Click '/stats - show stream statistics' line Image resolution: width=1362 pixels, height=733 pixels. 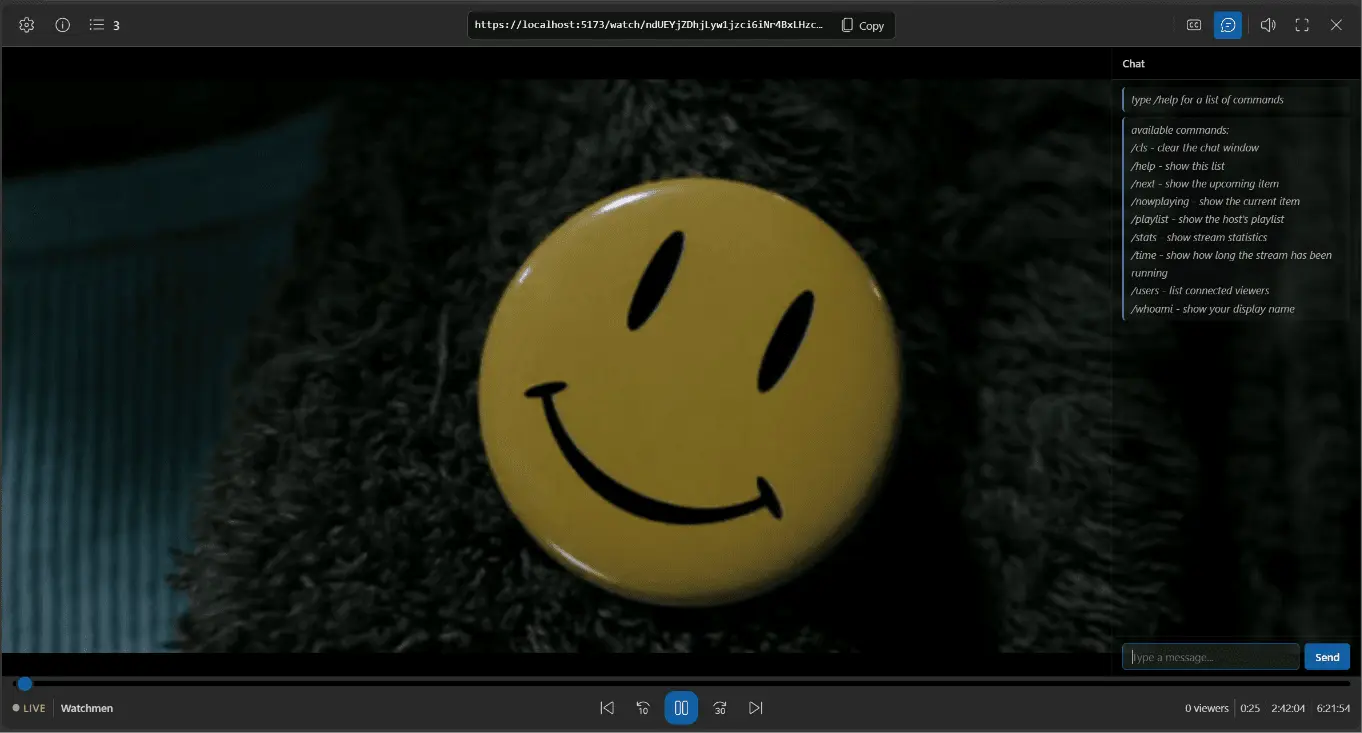[x=1199, y=238]
